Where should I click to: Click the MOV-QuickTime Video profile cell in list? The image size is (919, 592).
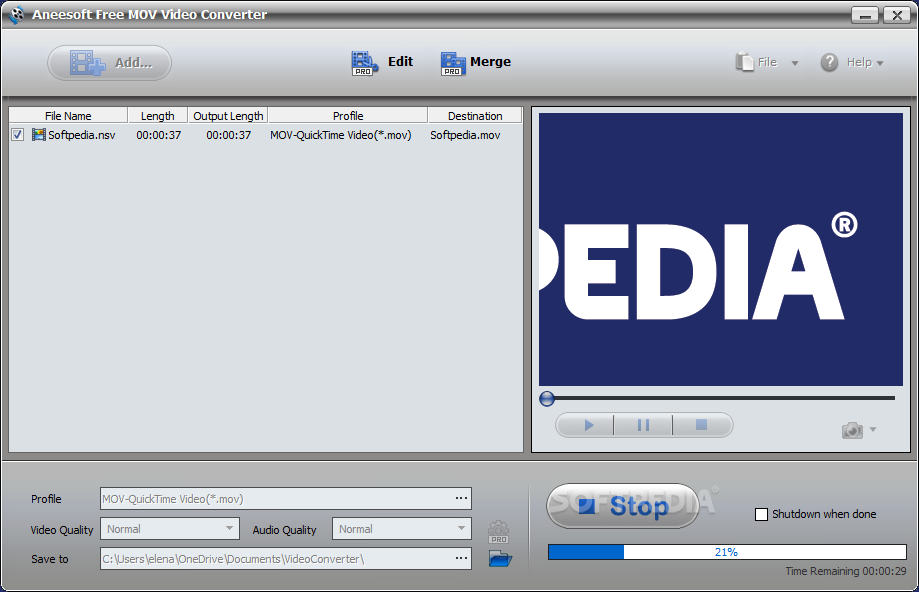341,135
